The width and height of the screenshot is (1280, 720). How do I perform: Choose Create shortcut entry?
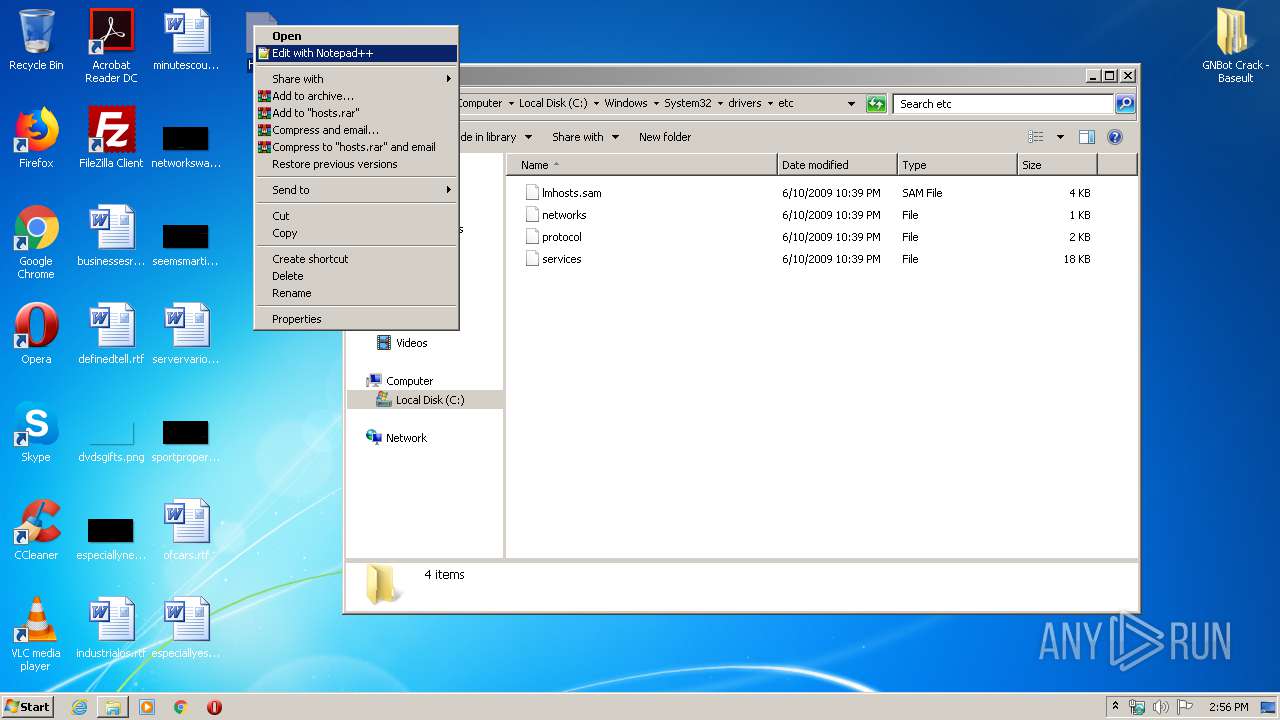(x=356, y=259)
